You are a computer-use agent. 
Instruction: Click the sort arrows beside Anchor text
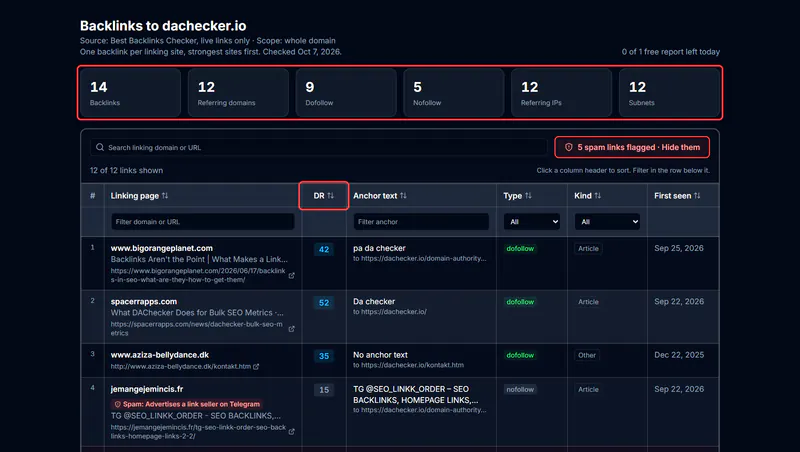point(403,195)
